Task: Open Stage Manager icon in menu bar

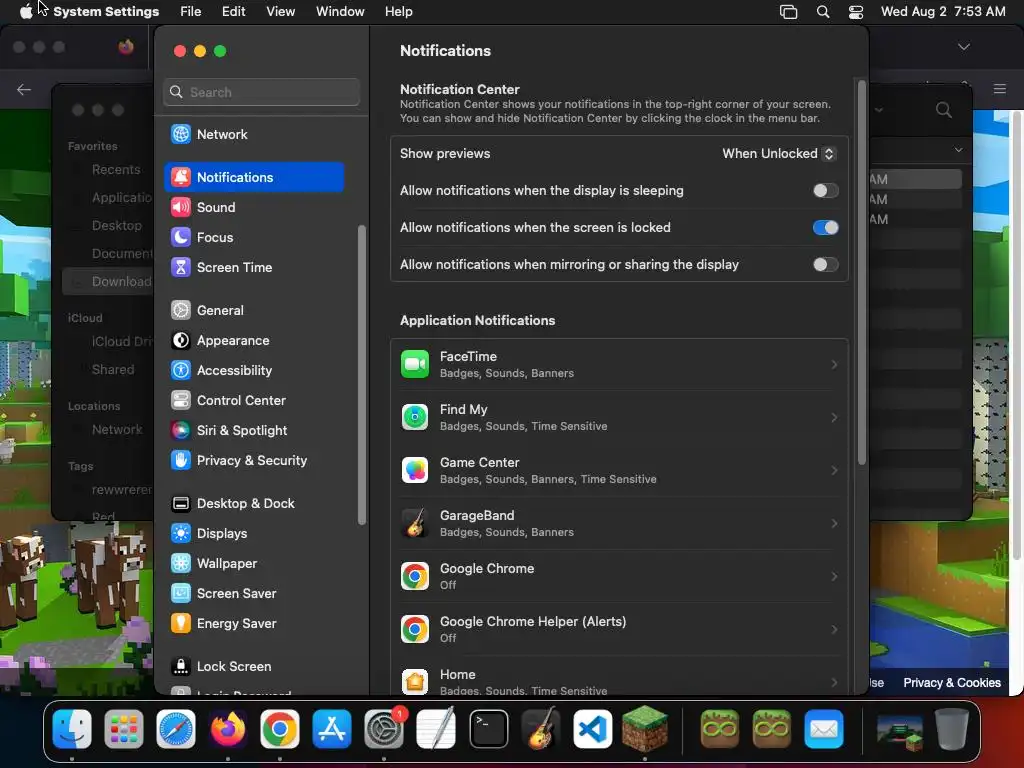Action: (x=788, y=12)
